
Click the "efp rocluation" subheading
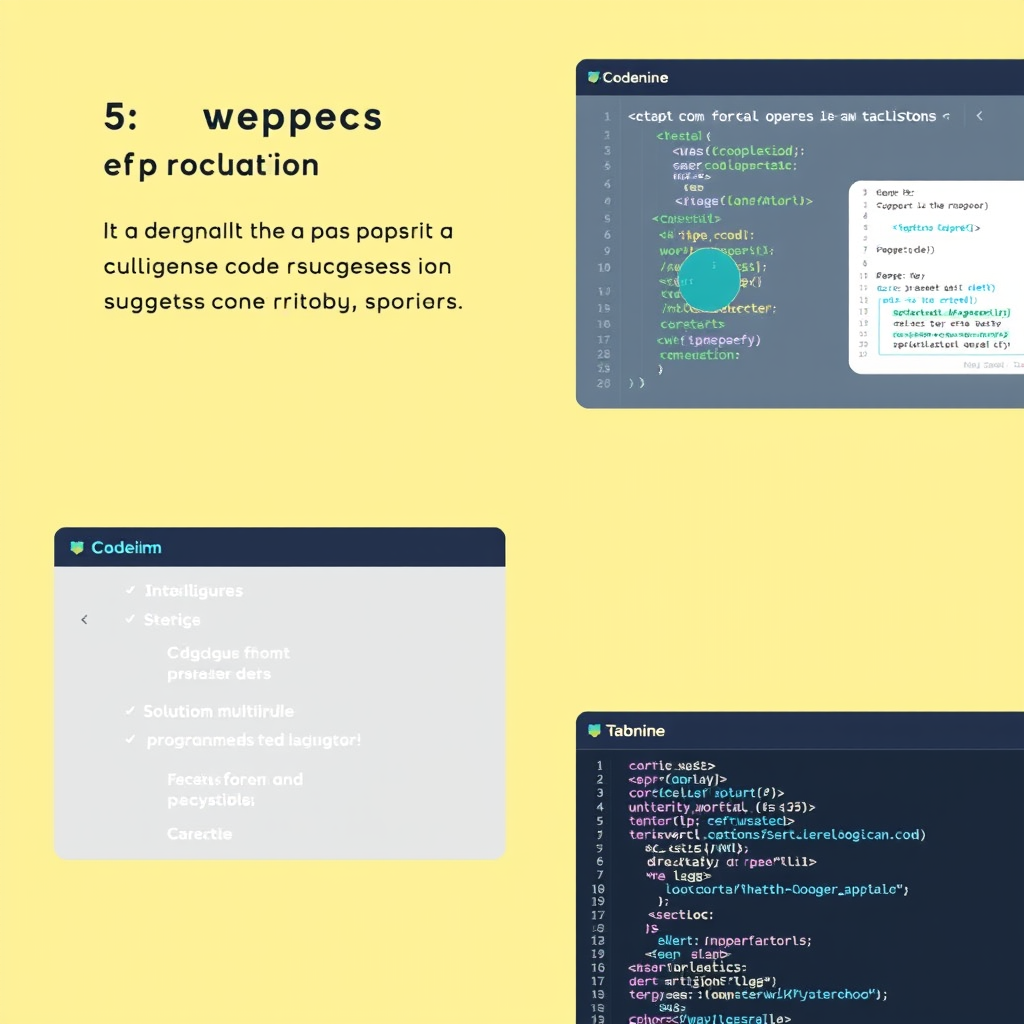coord(211,165)
